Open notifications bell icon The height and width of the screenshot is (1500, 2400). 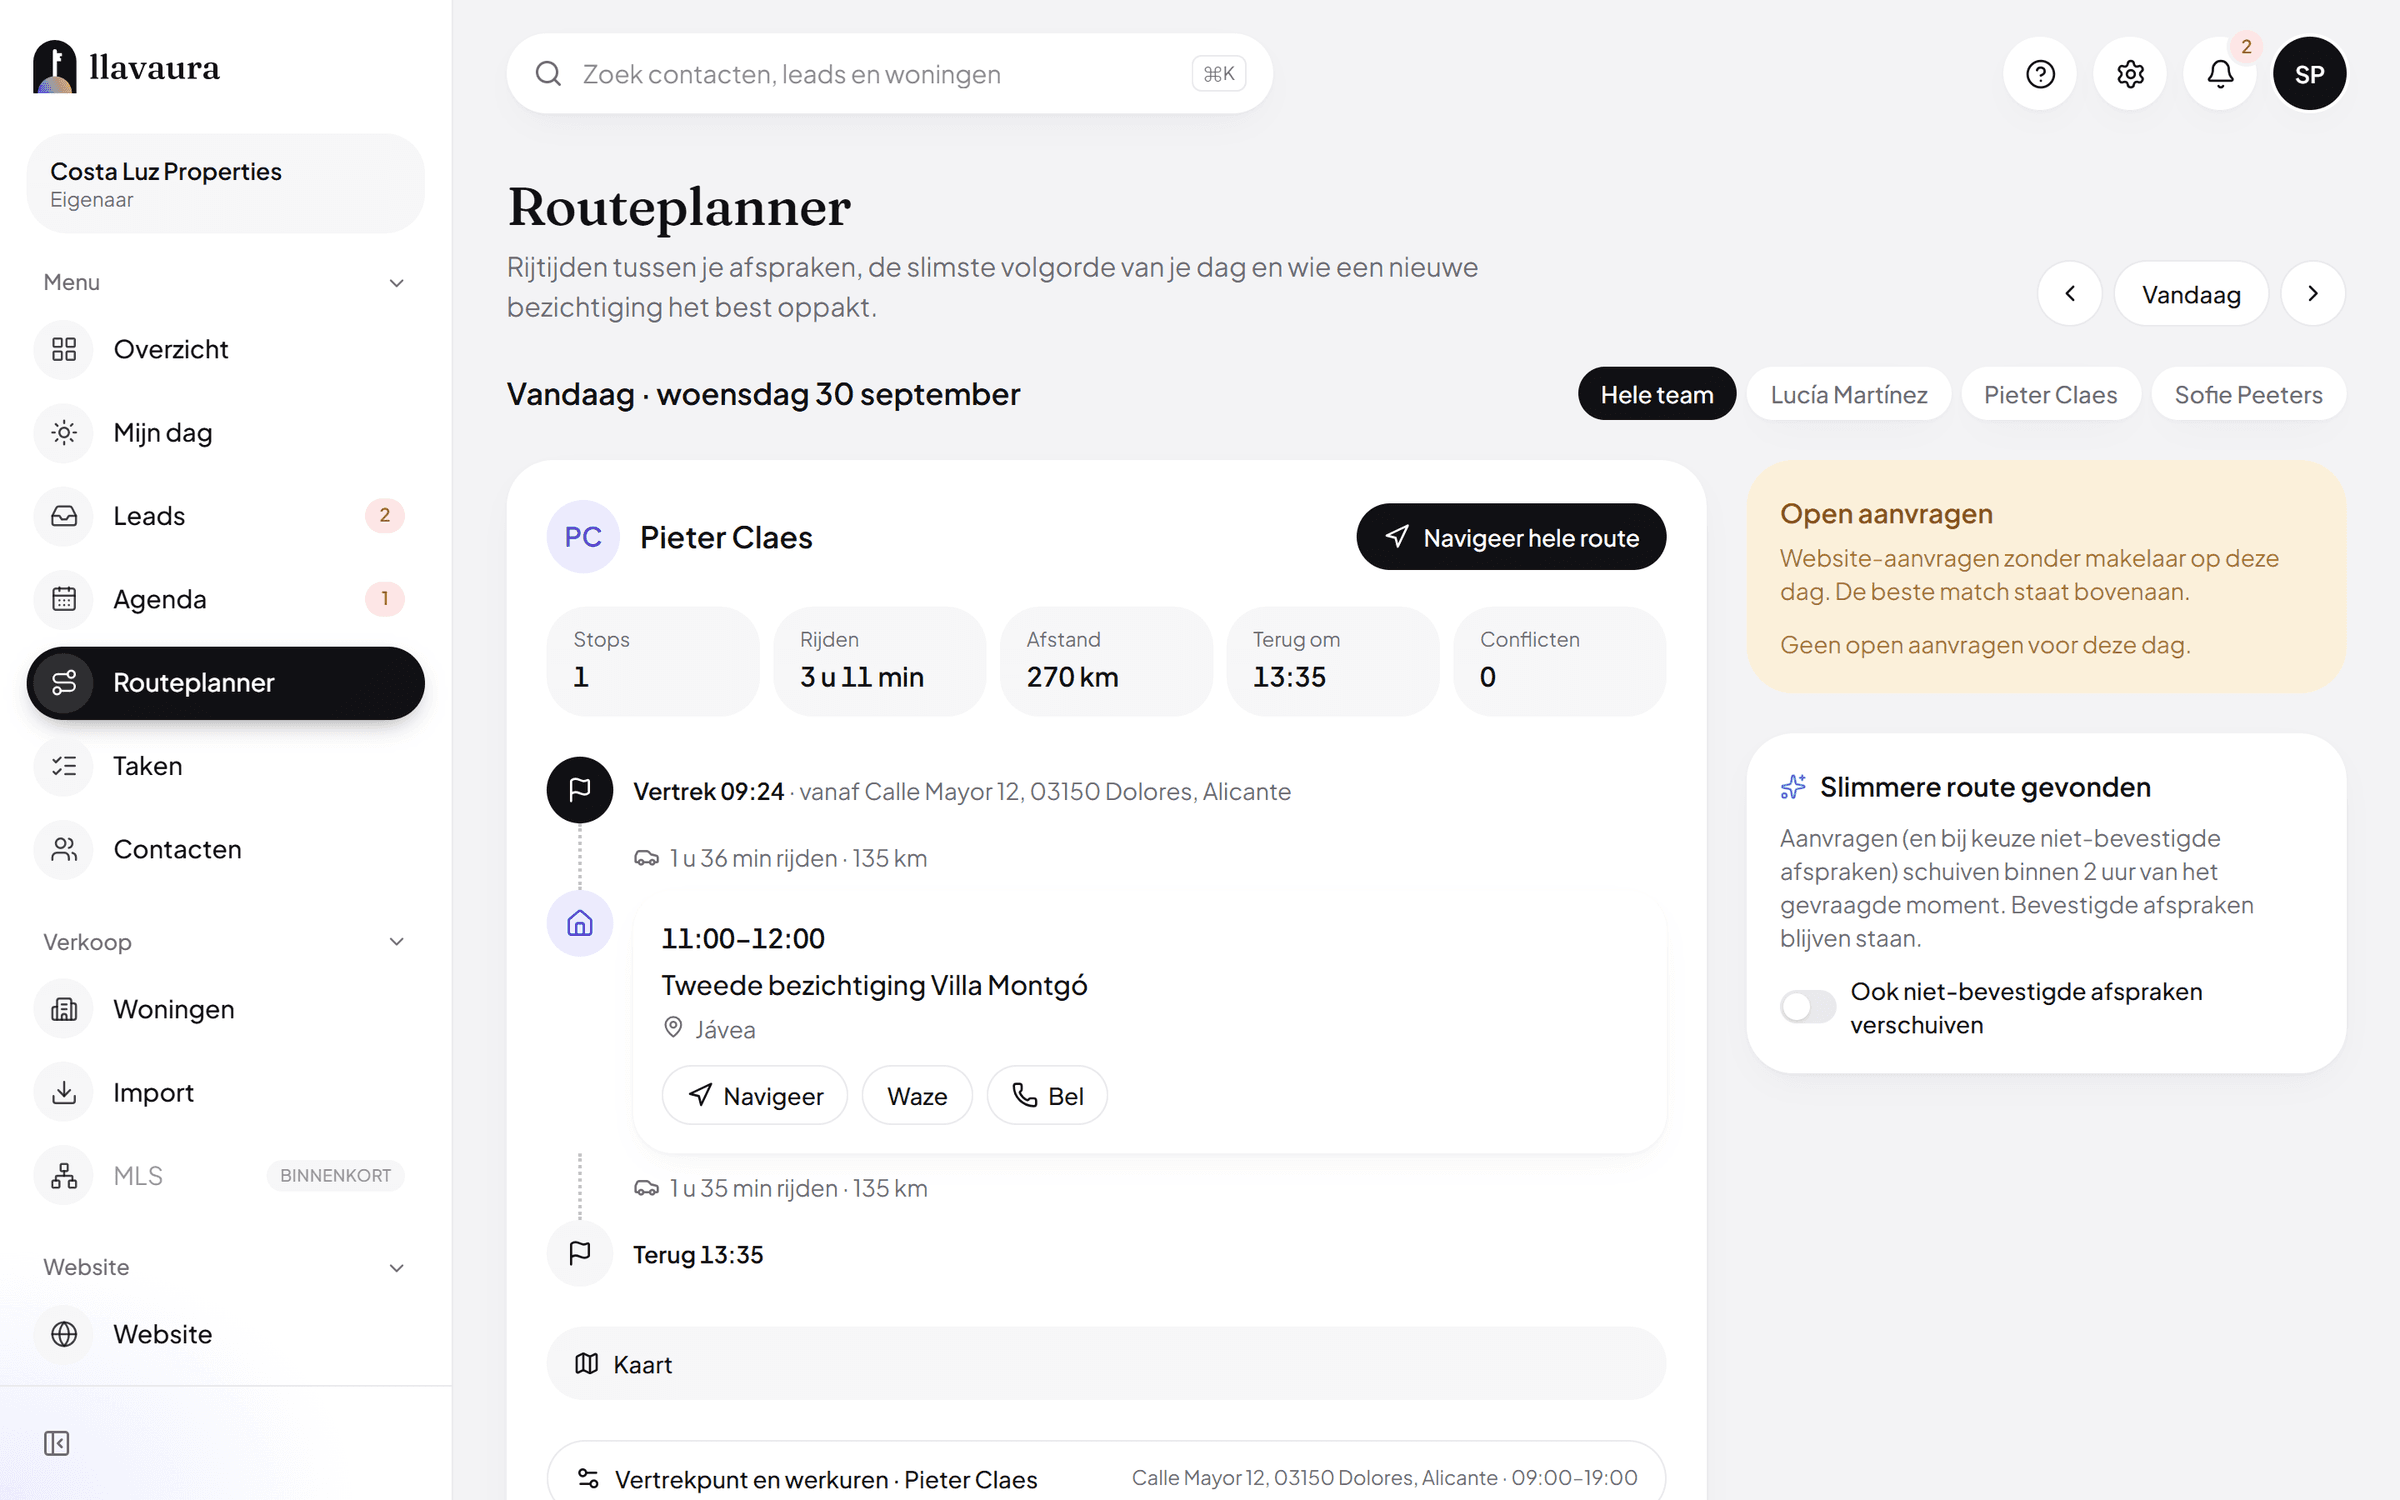2220,74
